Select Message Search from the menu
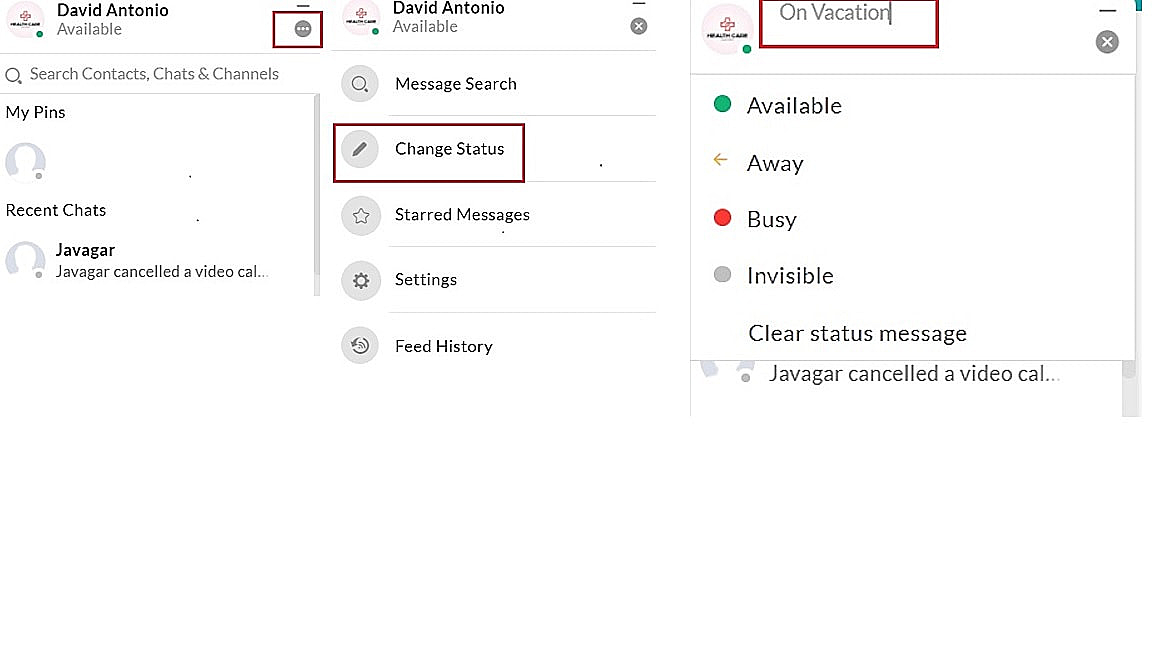The height and width of the screenshot is (648, 1152). pyautogui.click(x=456, y=83)
